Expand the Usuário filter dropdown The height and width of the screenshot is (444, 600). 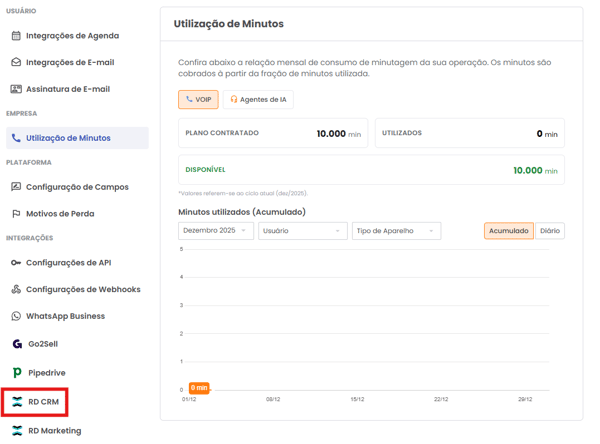[x=302, y=231]
